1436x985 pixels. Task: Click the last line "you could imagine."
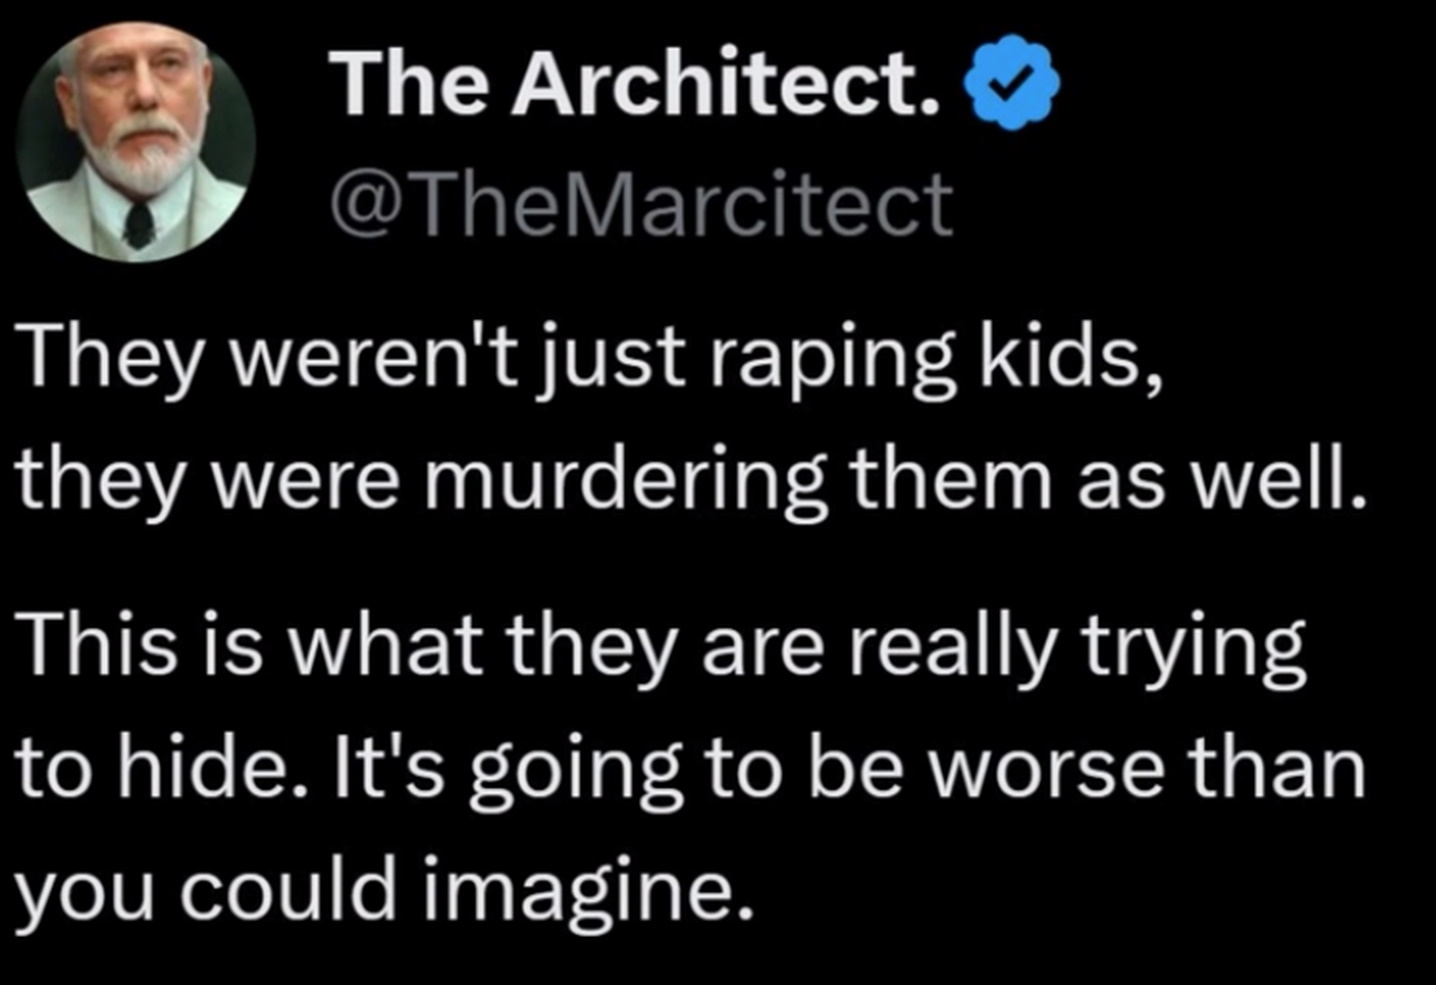pyautogui.click(x=383, y=890)
